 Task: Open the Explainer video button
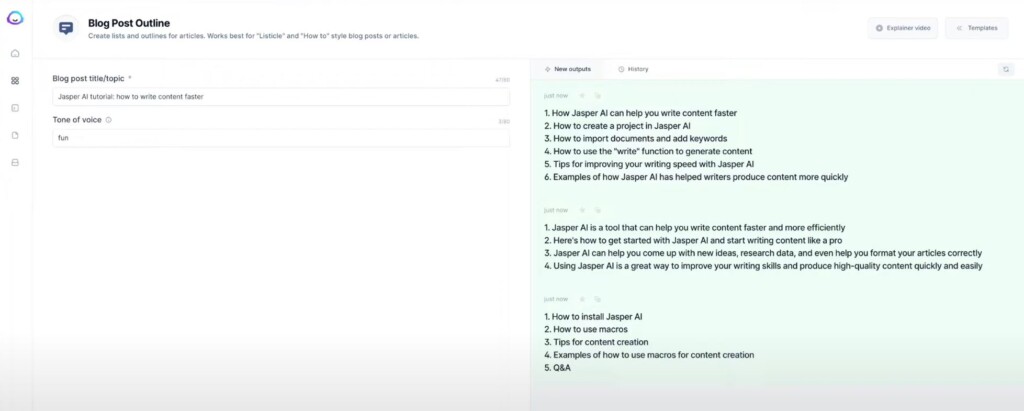pos(902,28)
